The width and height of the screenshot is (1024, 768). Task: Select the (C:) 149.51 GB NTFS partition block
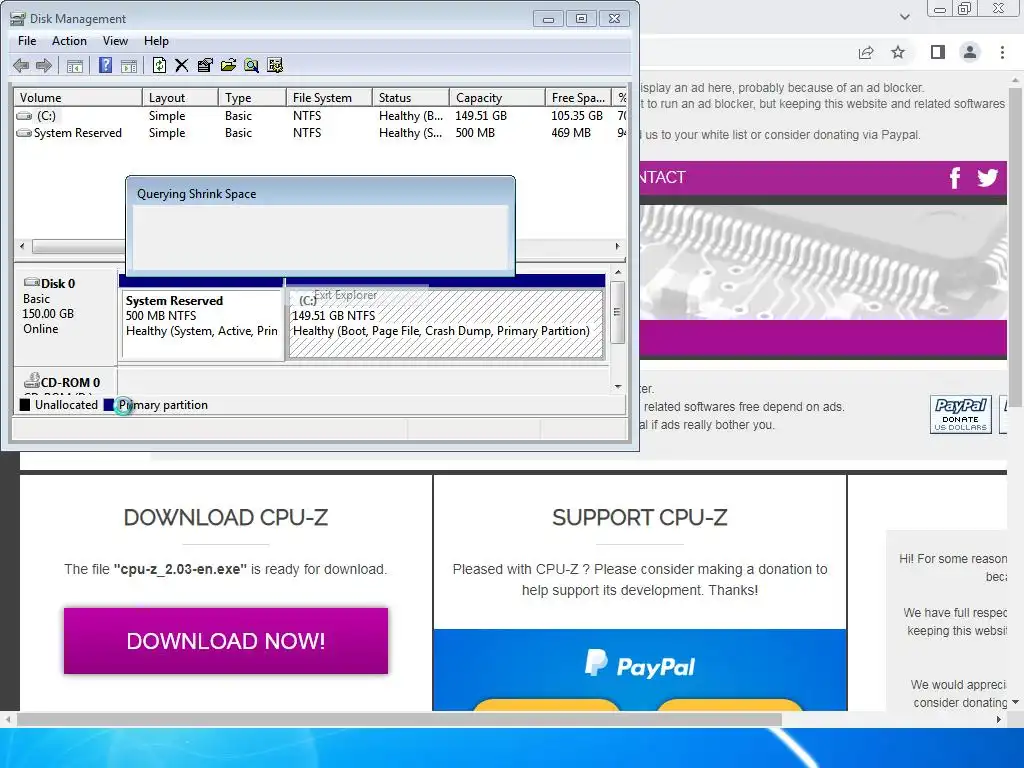tap(446, 324)
